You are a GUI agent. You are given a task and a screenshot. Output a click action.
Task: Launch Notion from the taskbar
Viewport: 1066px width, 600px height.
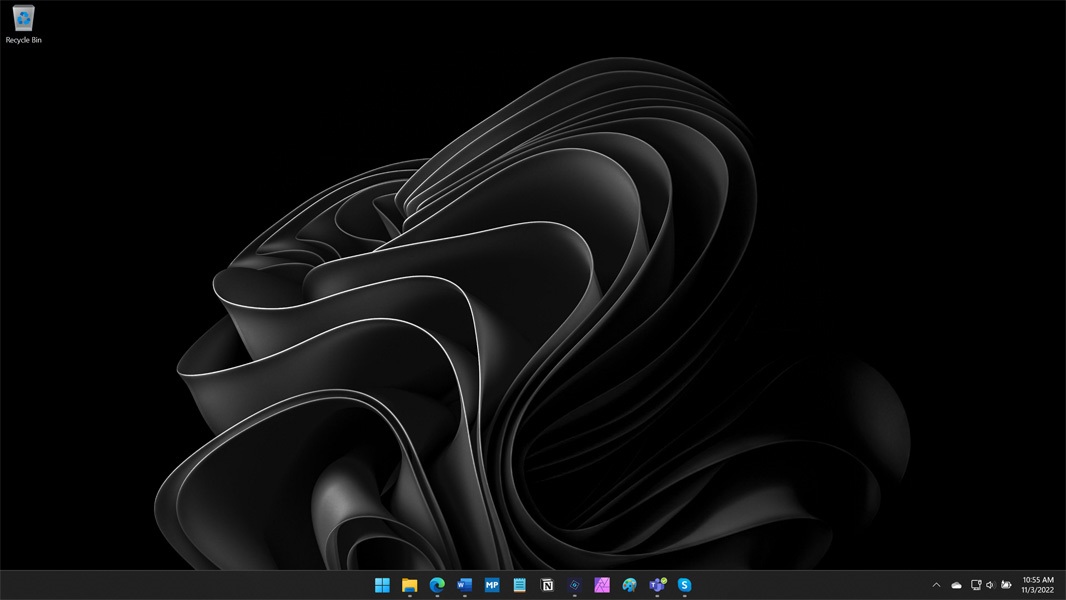tap(547, 585)
